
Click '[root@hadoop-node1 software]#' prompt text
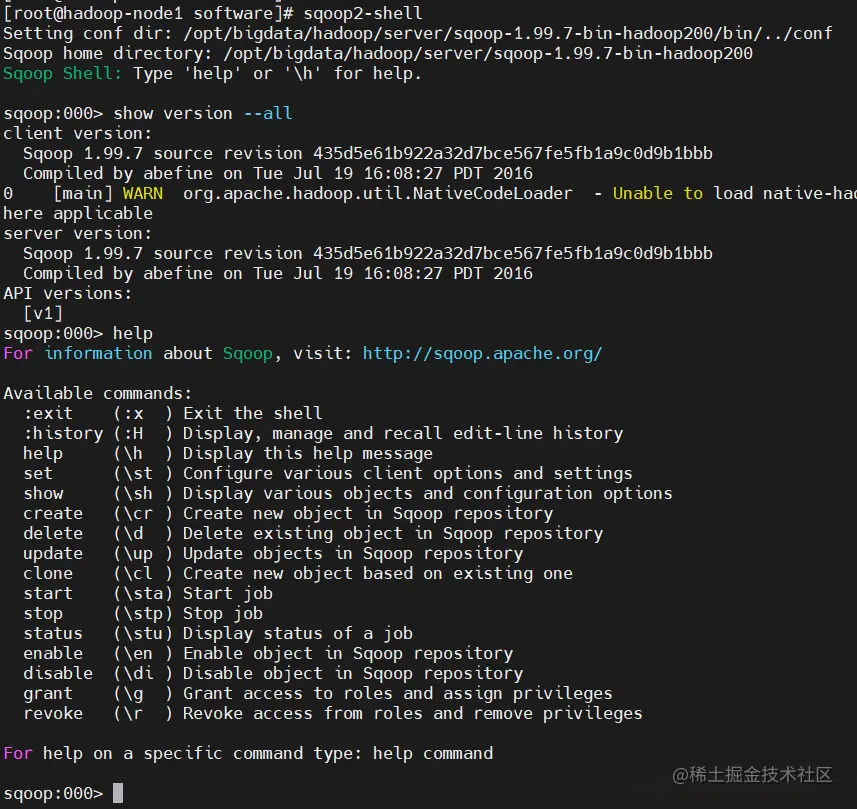tap(148, 13)
